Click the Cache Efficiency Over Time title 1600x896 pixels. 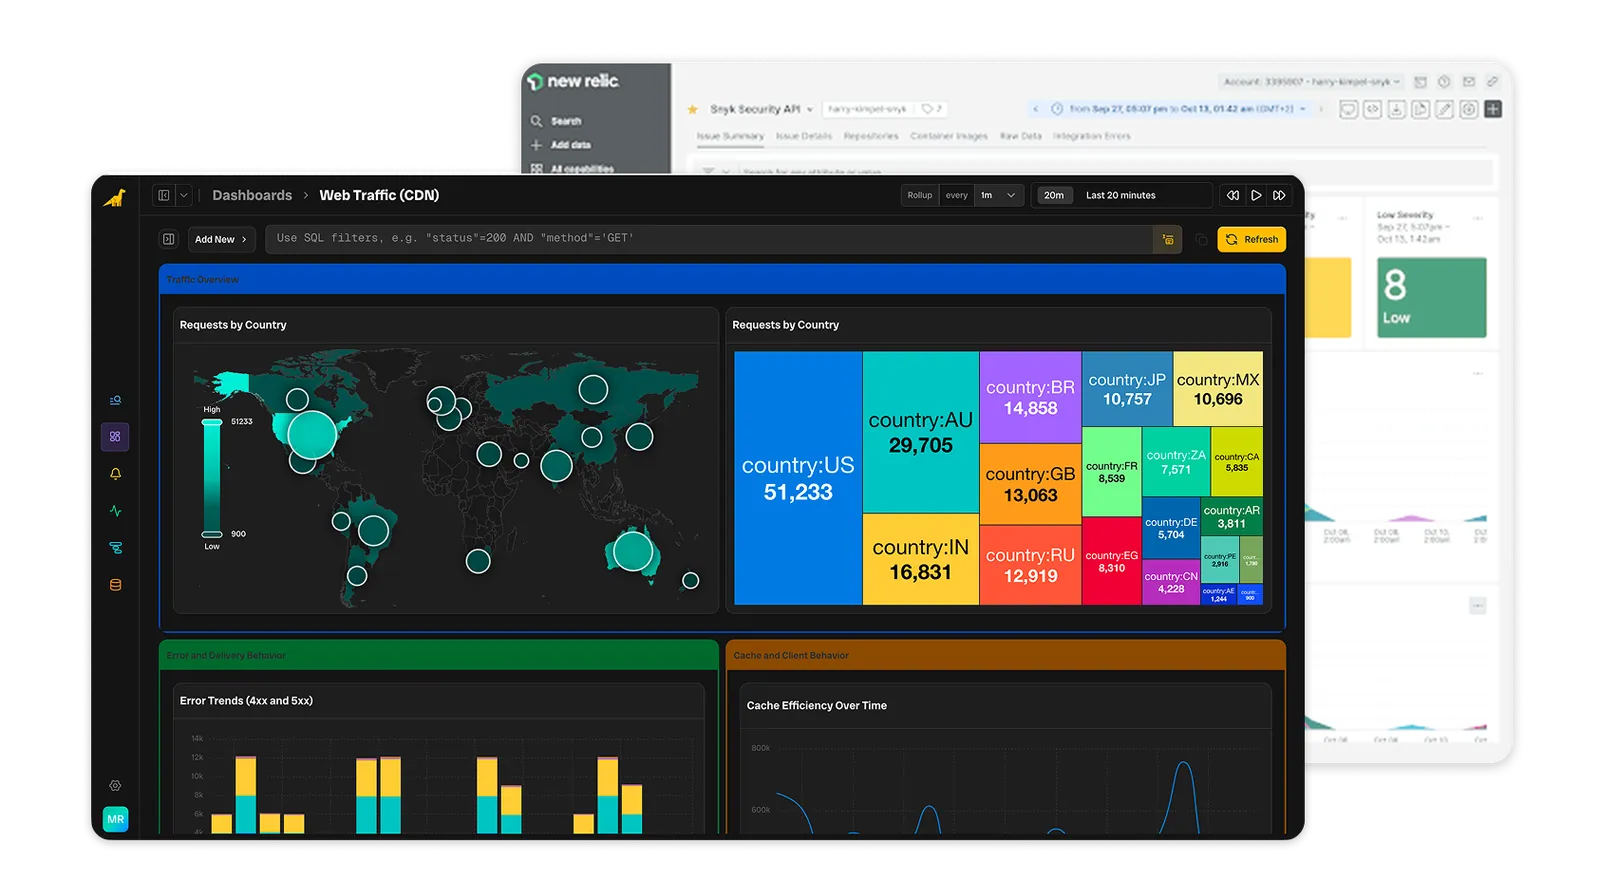(817, 705)
